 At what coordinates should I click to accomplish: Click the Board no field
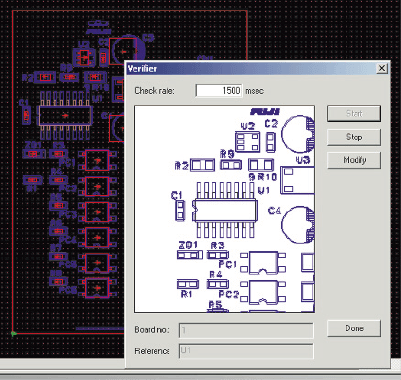pyautogui.click(x=246, y=330)
